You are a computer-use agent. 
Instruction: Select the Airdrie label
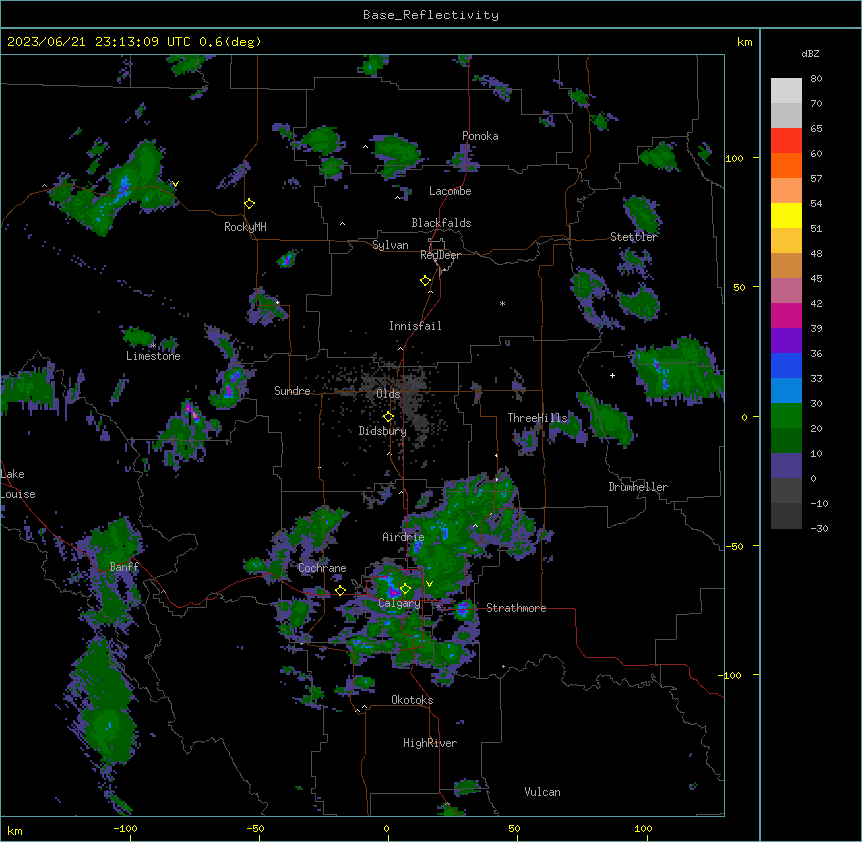coord(403,537)
